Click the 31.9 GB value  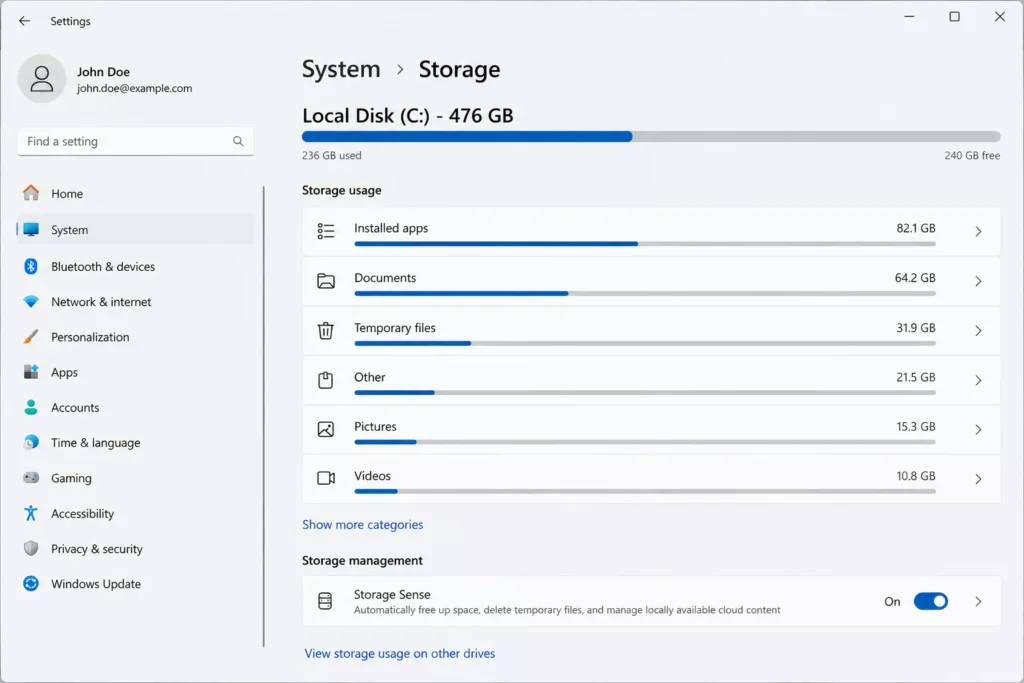pyautogui.click(x=916, y=327)
